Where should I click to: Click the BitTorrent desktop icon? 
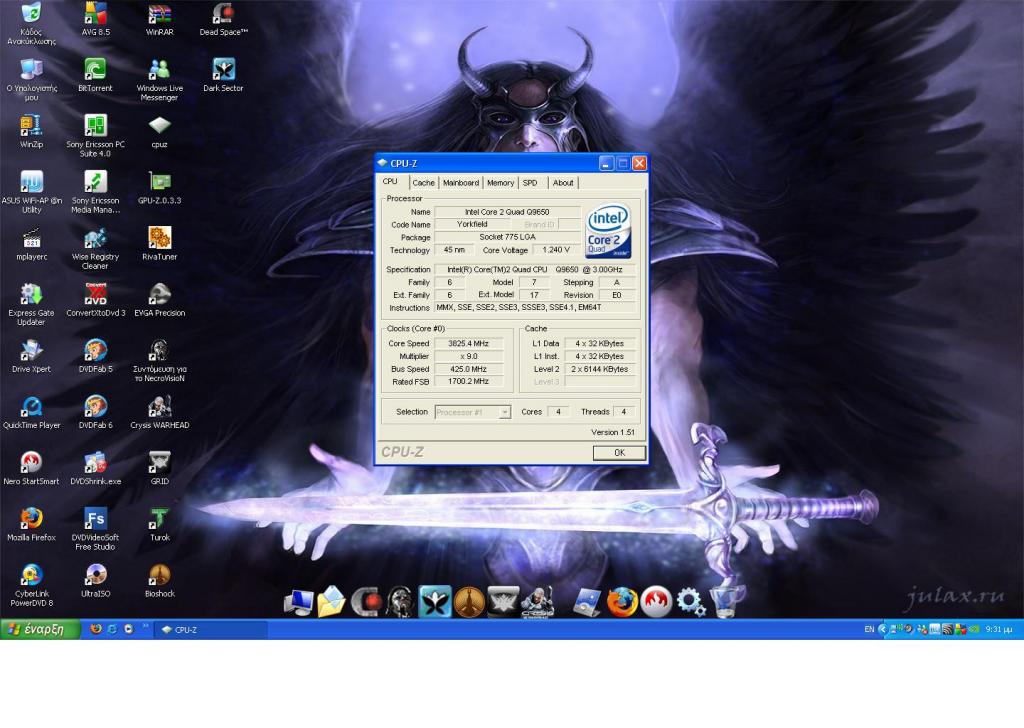(95, 74)
